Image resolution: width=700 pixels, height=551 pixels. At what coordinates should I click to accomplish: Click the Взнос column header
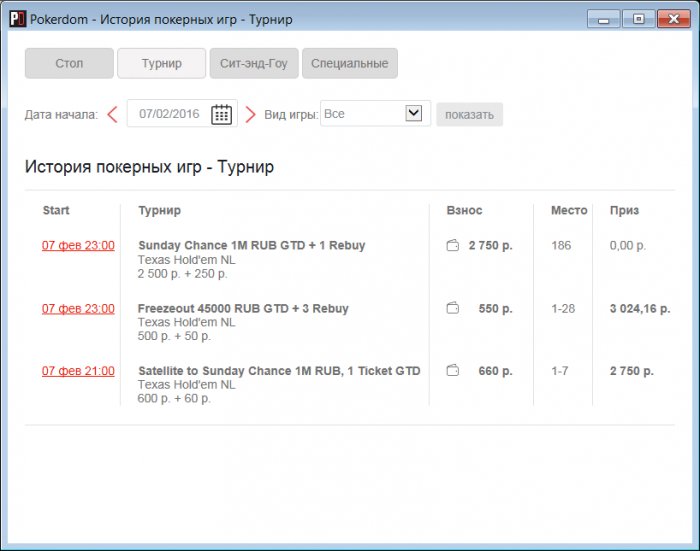(464, 210)
